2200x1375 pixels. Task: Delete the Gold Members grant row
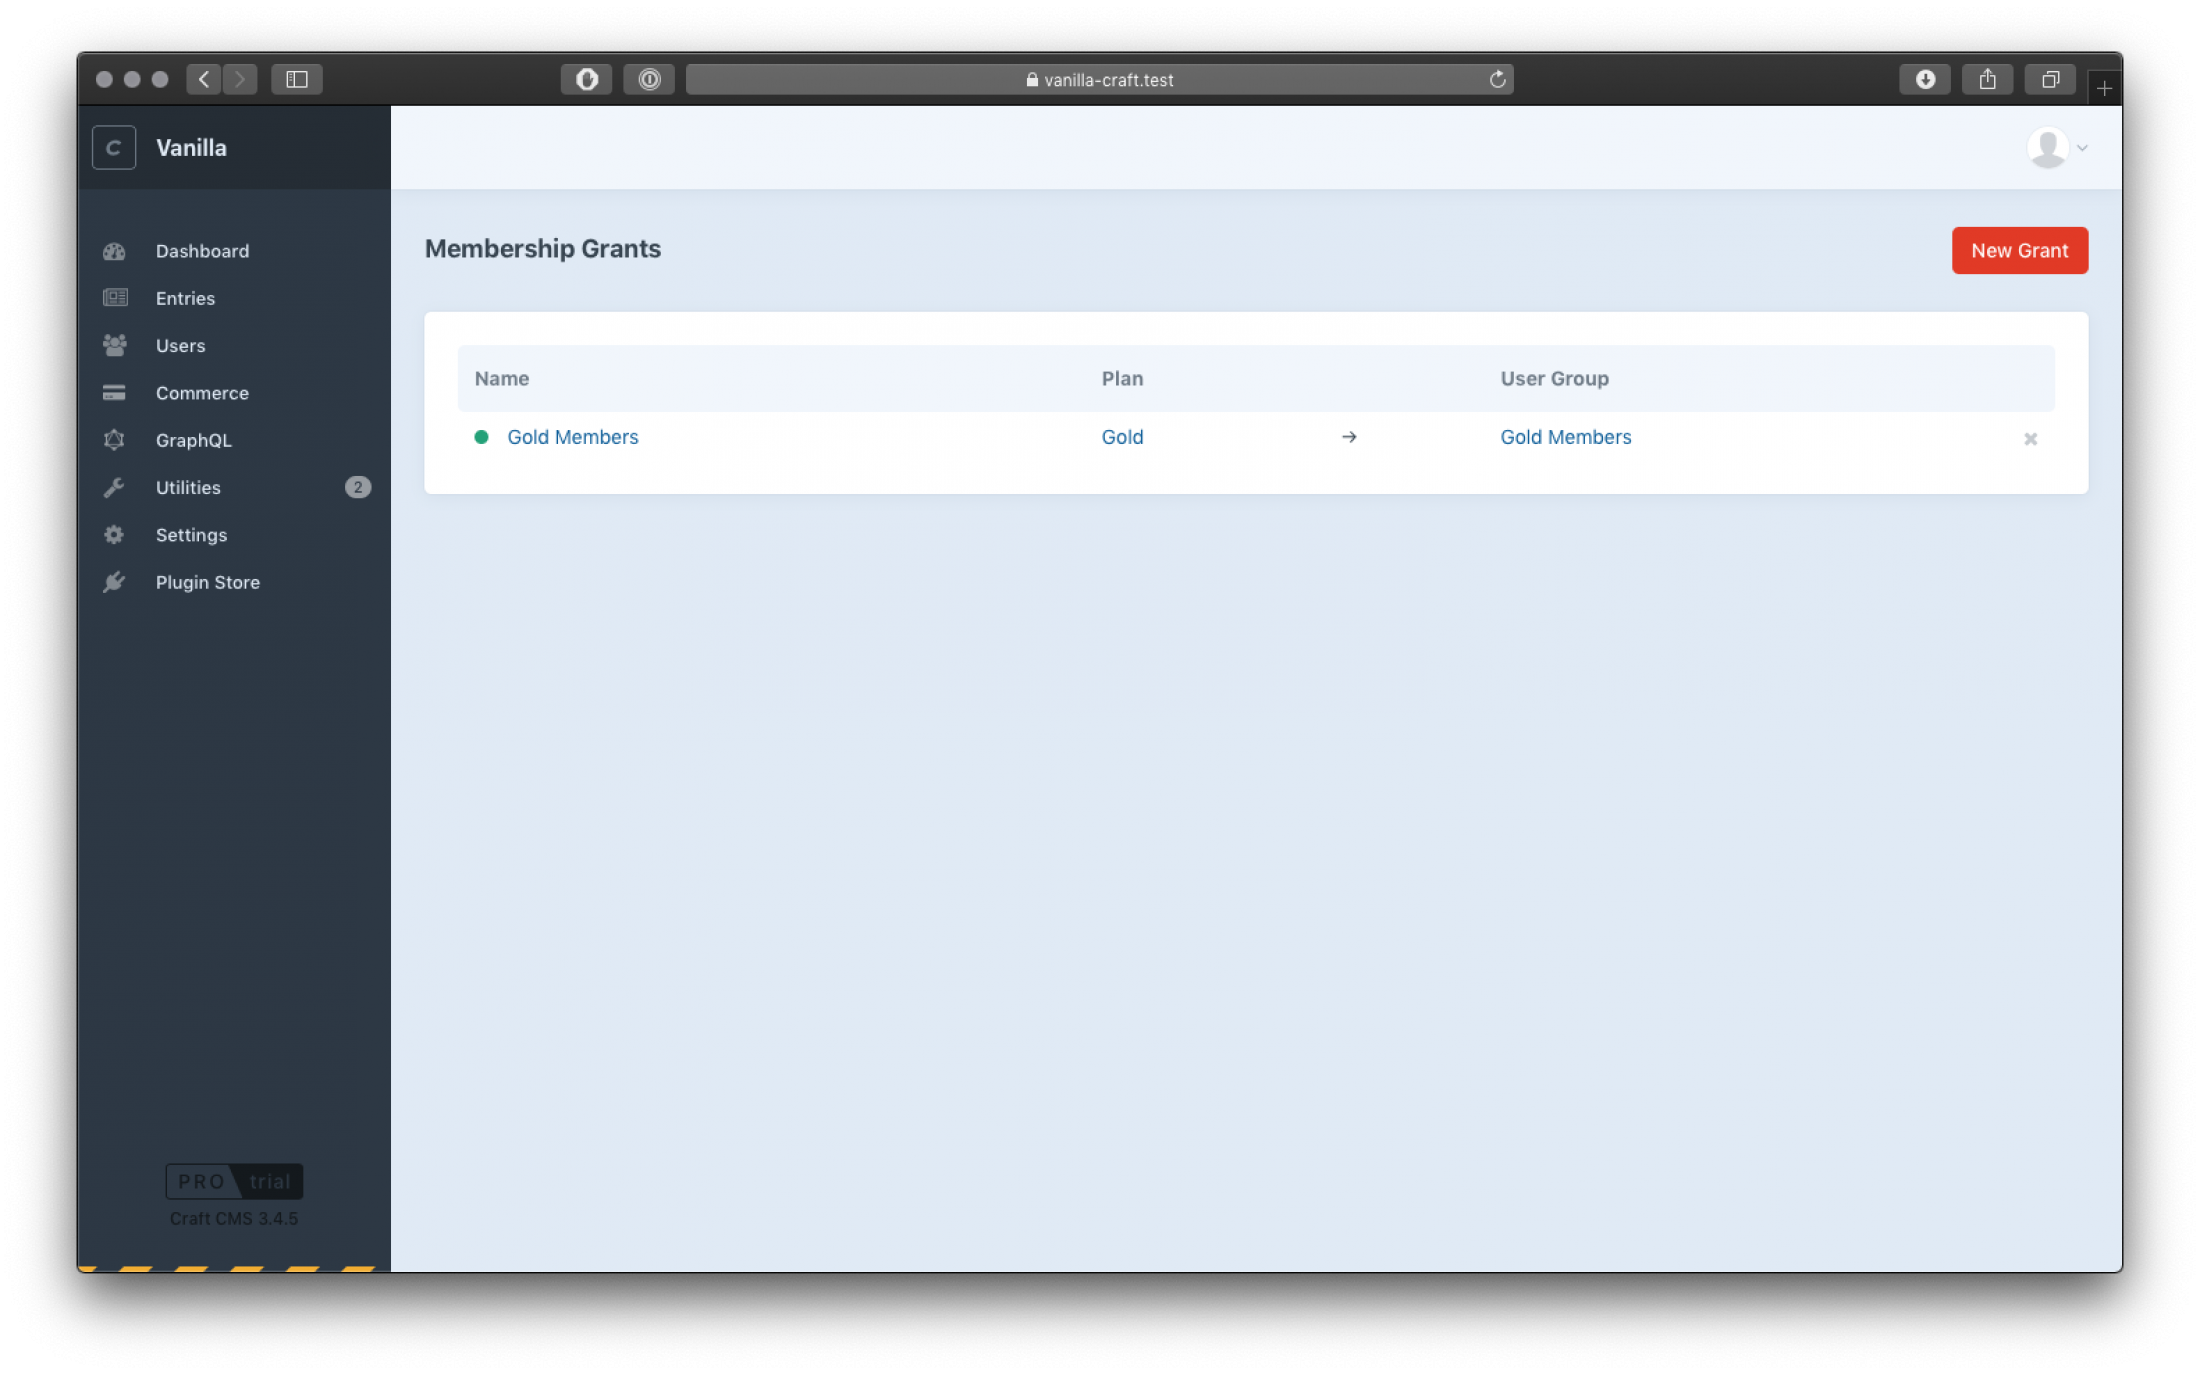(x=2030, y=439)
